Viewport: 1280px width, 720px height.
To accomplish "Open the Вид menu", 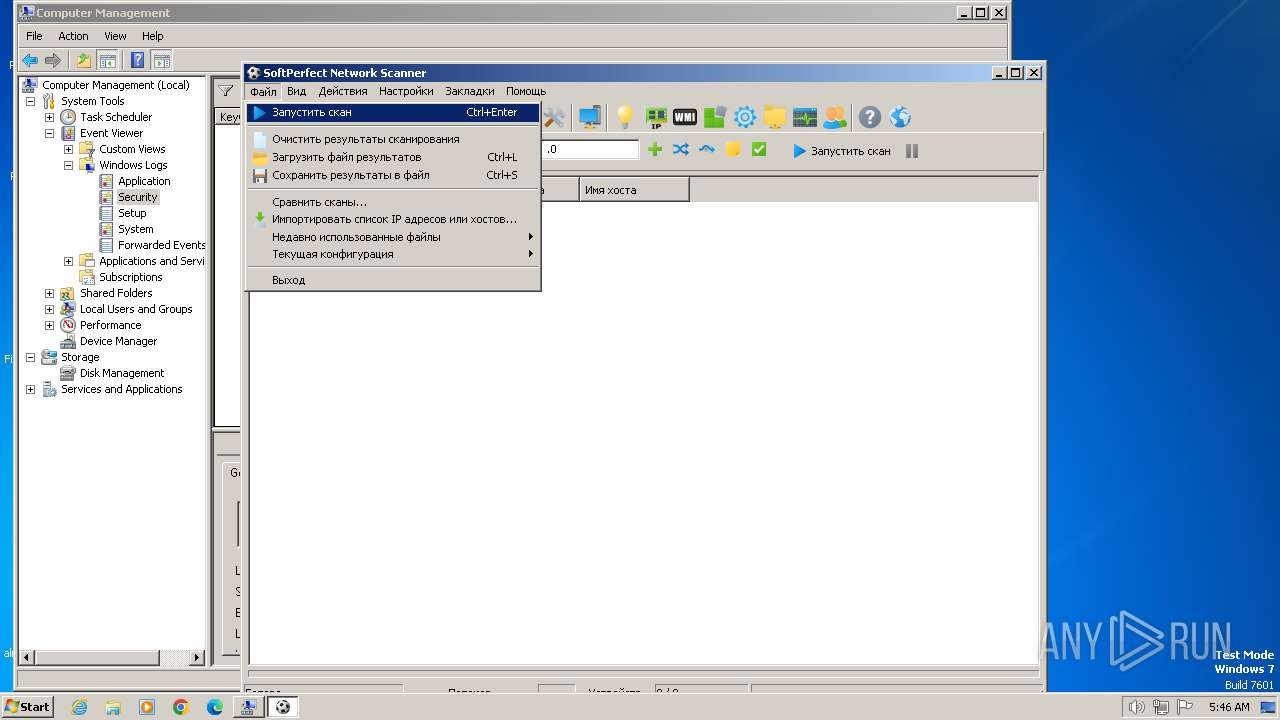I will 296,91.
